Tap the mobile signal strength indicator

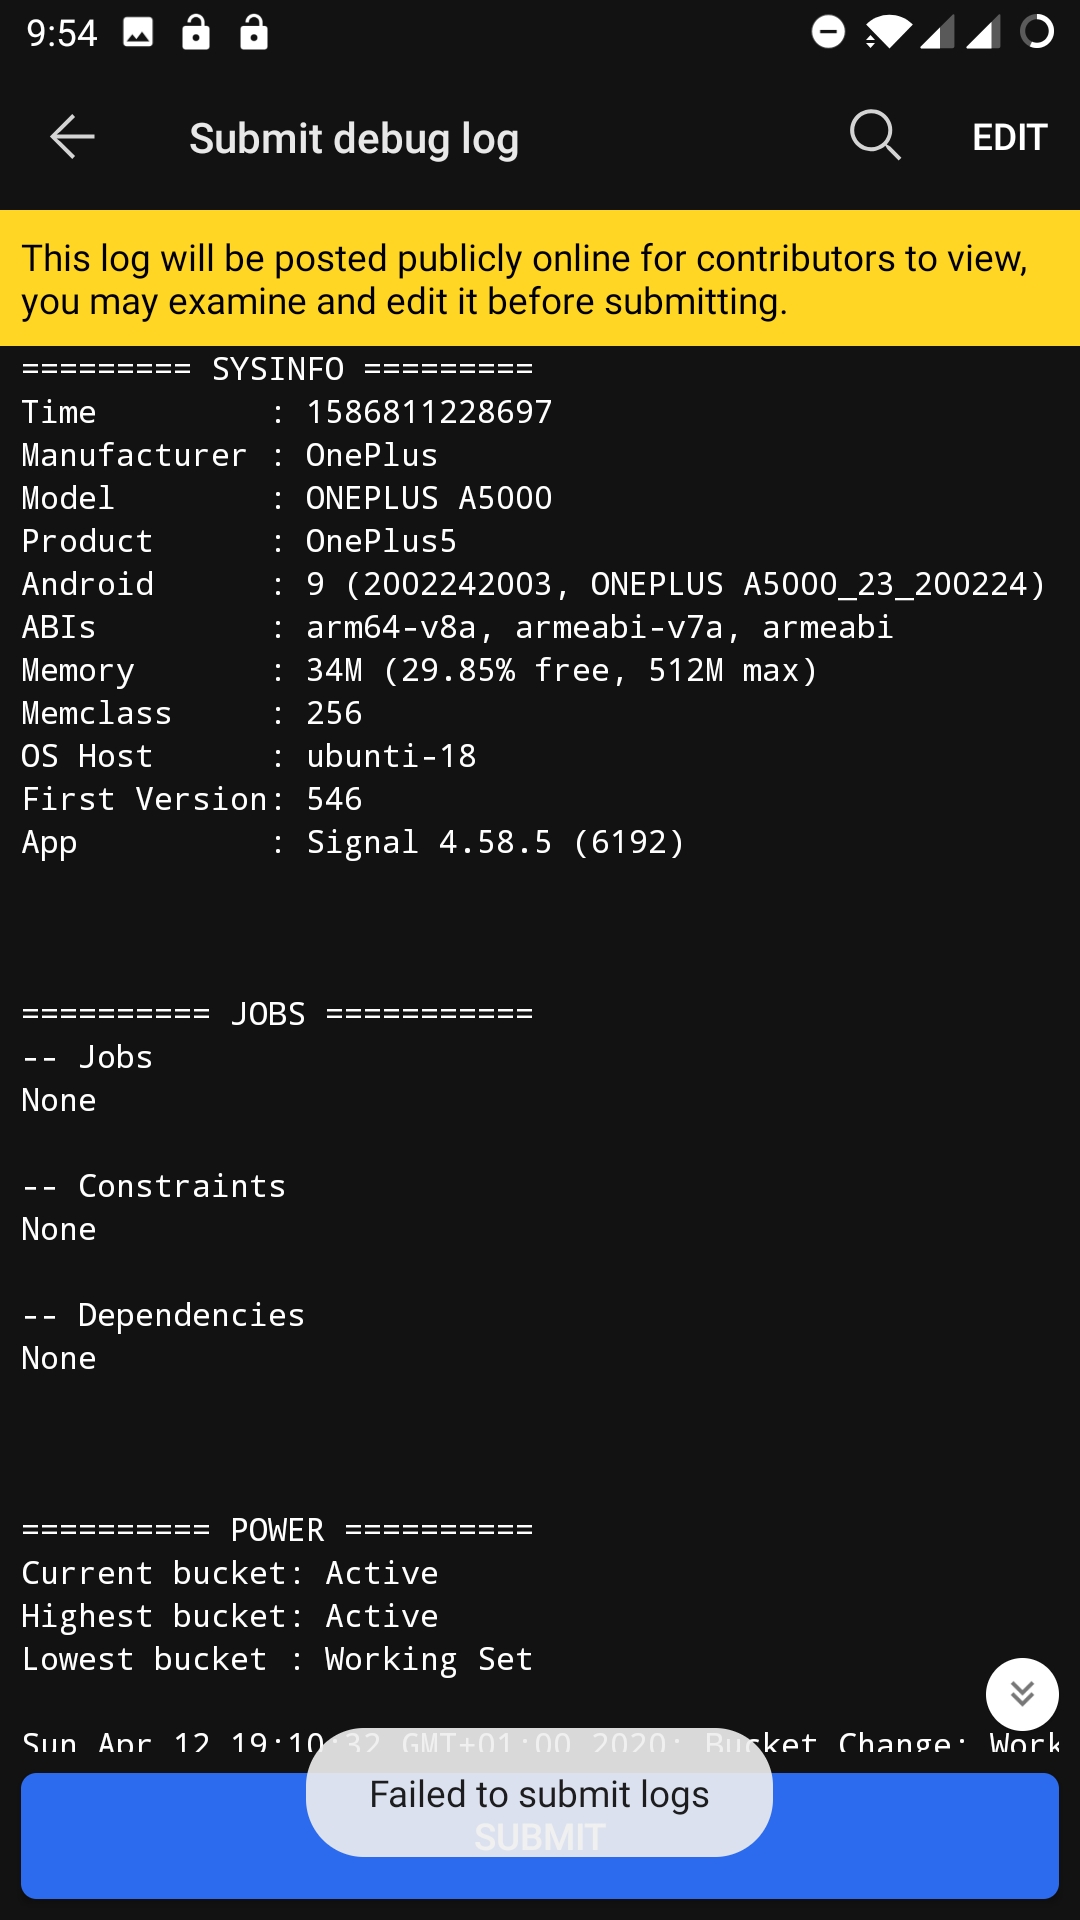pyautogui.click(x=937, y=33)
